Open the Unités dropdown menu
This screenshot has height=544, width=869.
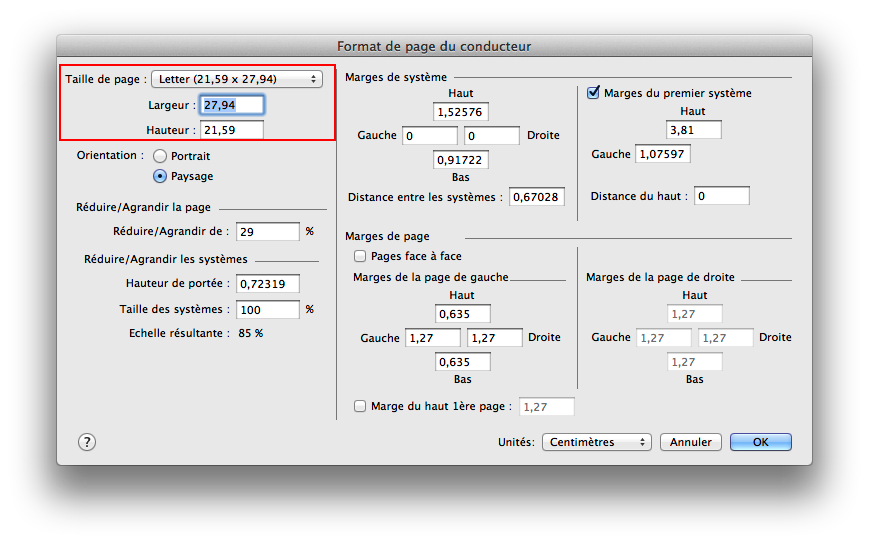[596, 442]
